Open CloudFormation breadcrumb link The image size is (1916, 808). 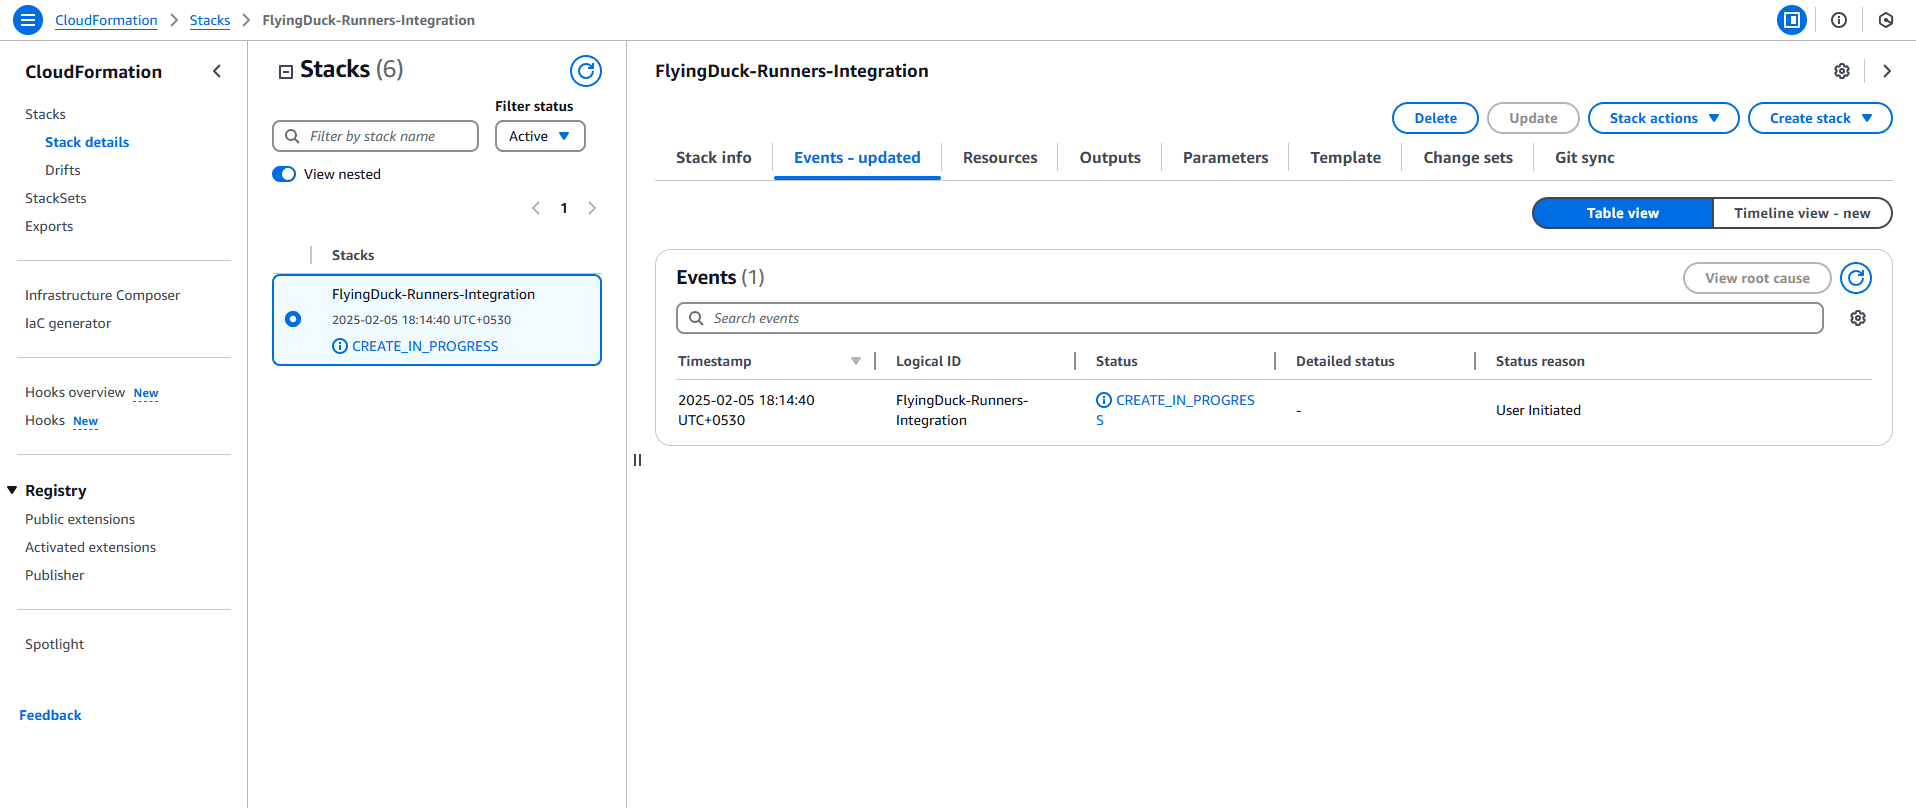(x=106, y=20)
